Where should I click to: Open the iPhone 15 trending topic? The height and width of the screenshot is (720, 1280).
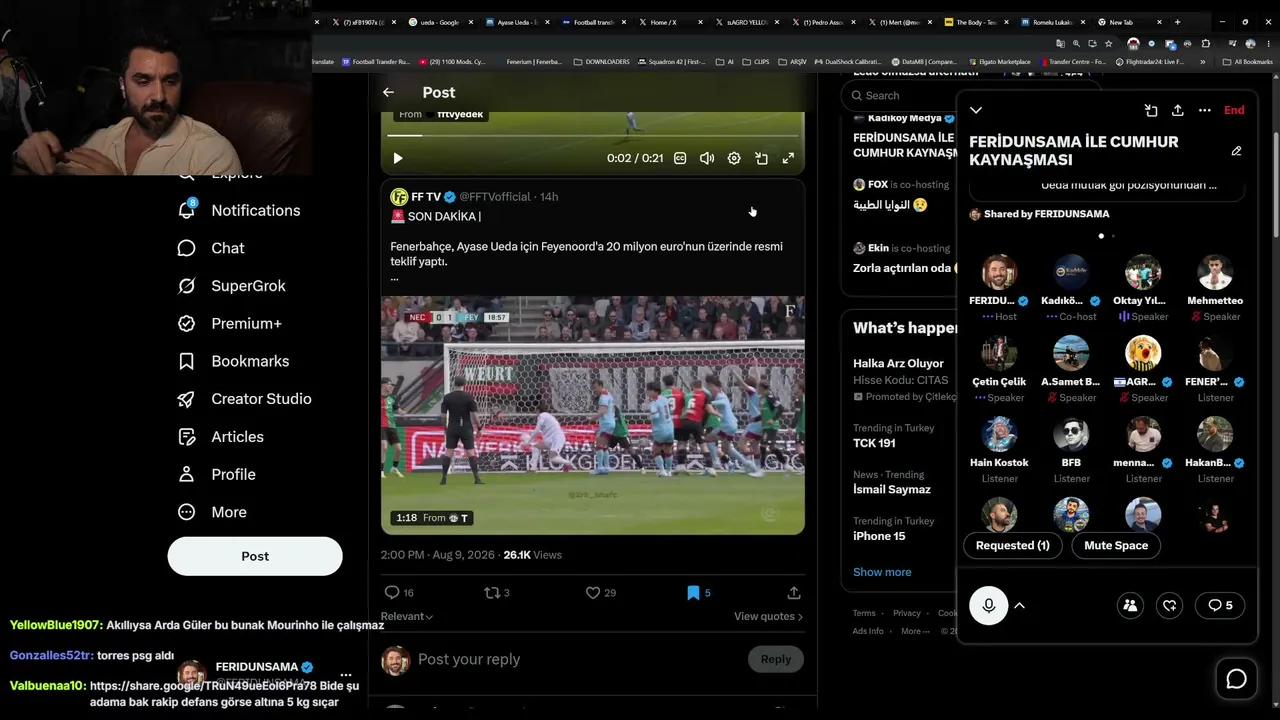[x=879, y=536]
